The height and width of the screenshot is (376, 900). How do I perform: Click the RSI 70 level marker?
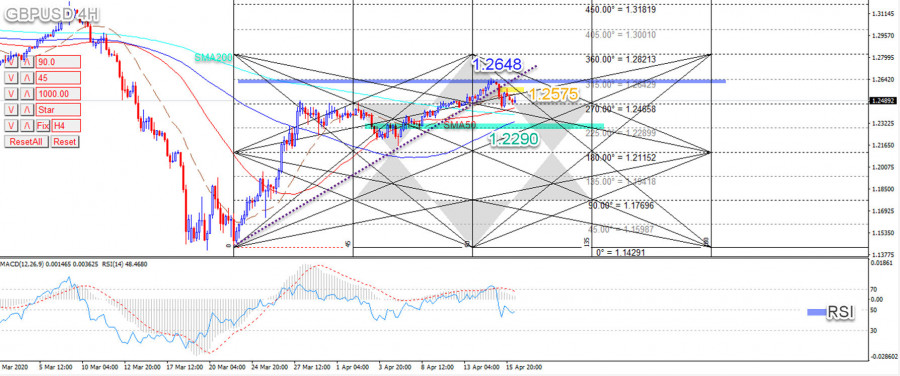pos(875,290)
